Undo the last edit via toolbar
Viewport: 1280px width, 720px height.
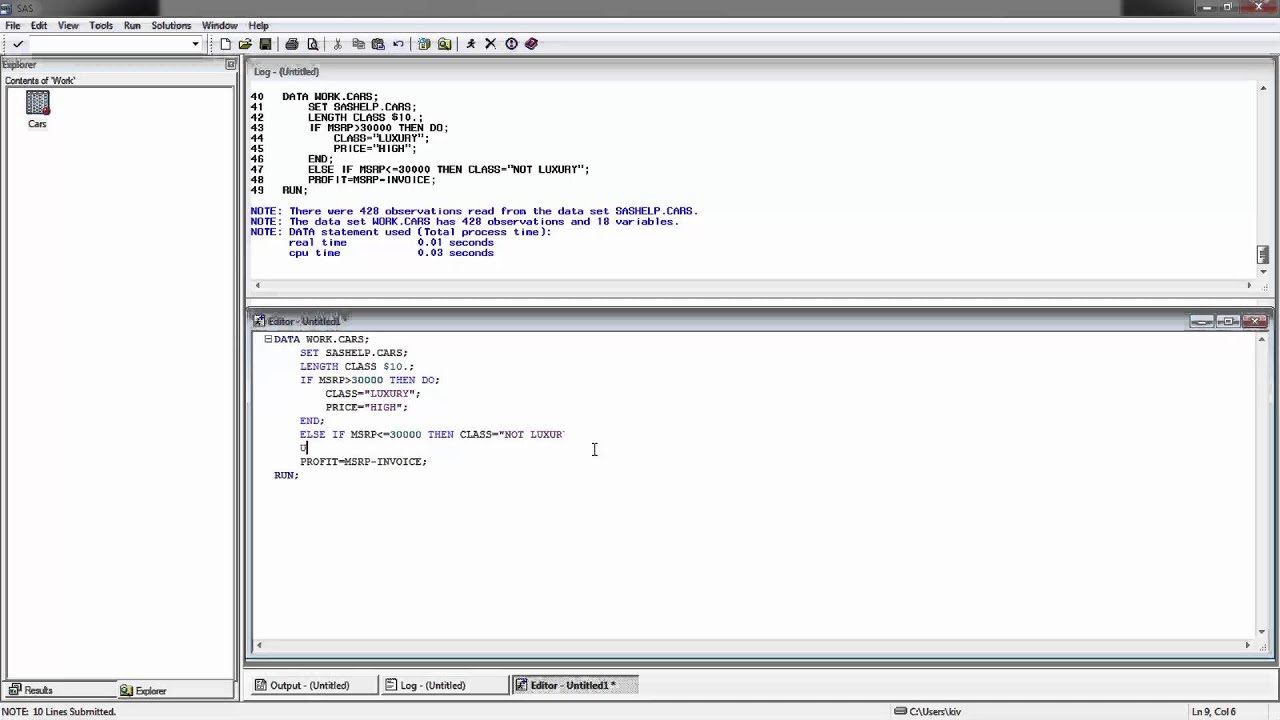[398, 44]
